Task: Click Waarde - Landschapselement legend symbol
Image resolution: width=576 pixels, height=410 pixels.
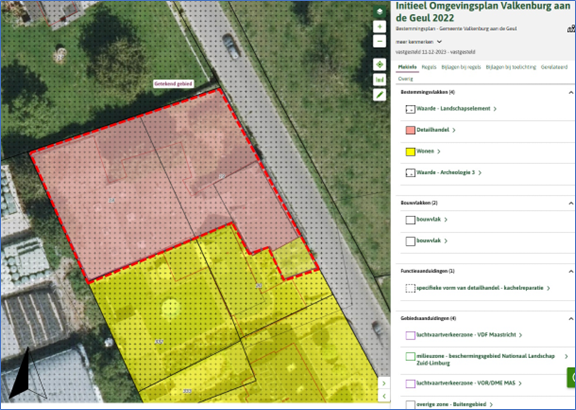Action: pos(410,109)
